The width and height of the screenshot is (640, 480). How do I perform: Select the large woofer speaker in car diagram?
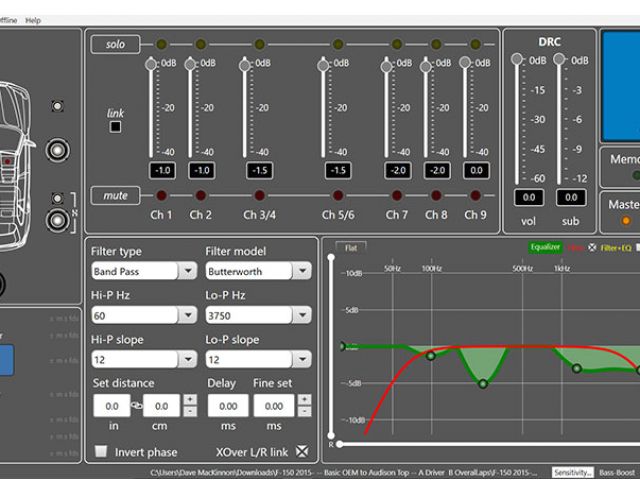point(57,151)
